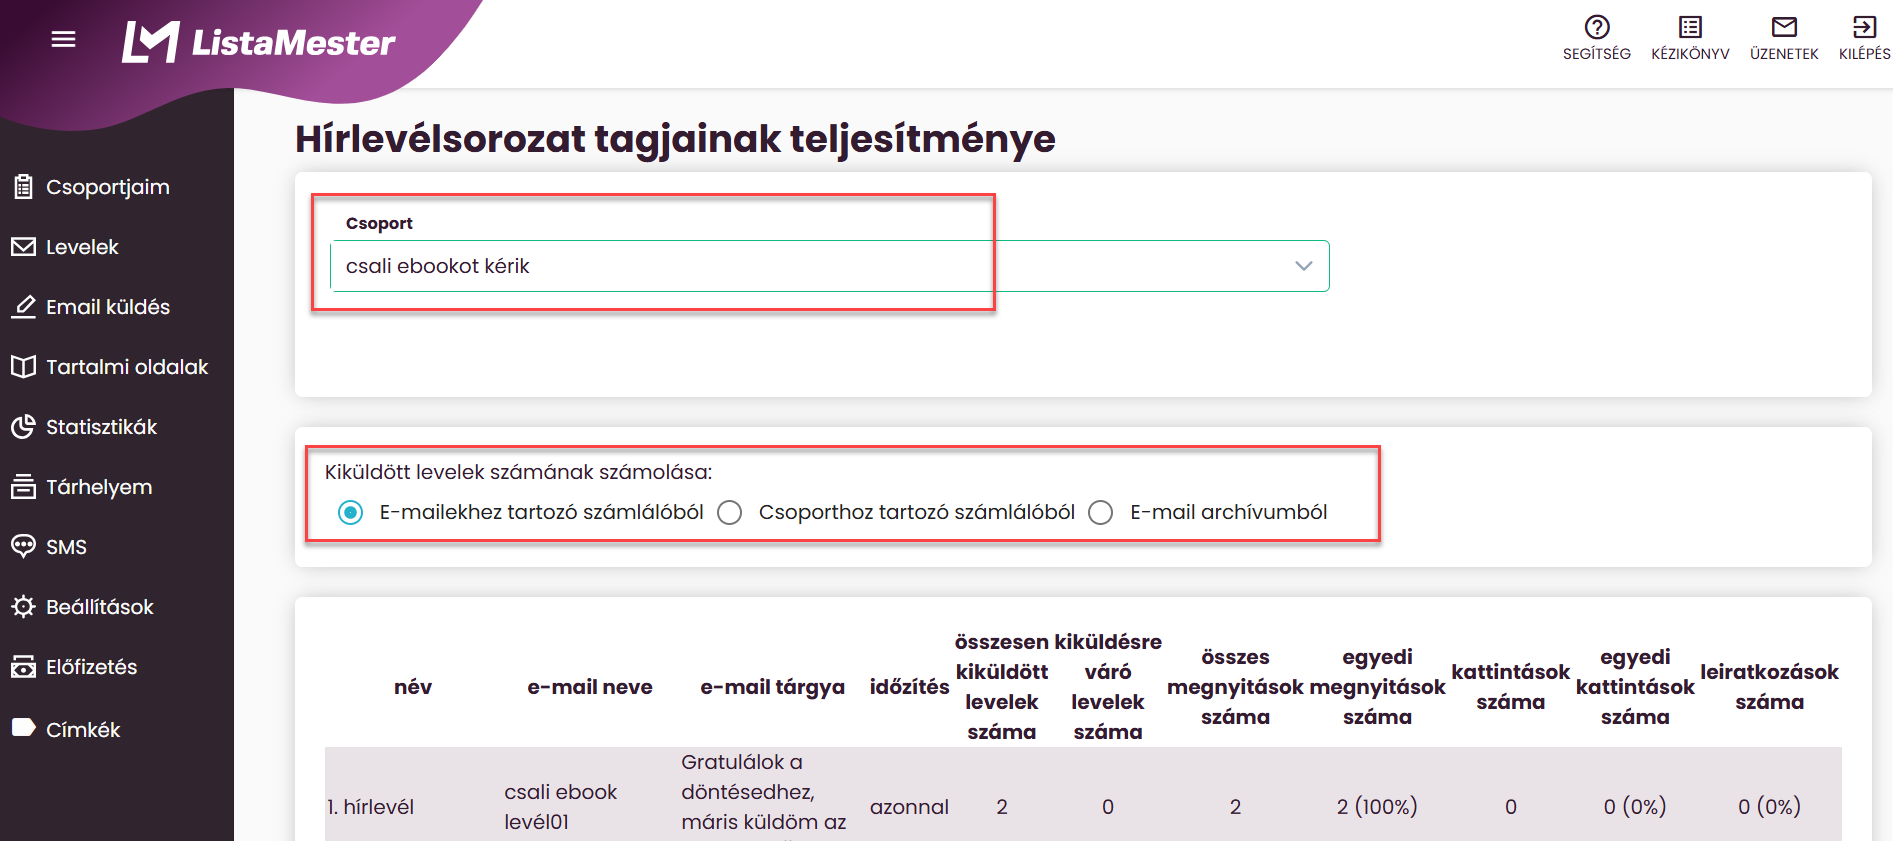Image resolution: width=1893 pixels, height=841 pixels.
Task: Click the page heading 'Hírlevélsorozat tagjainak teljesítménye'
Action: [675, 139]
